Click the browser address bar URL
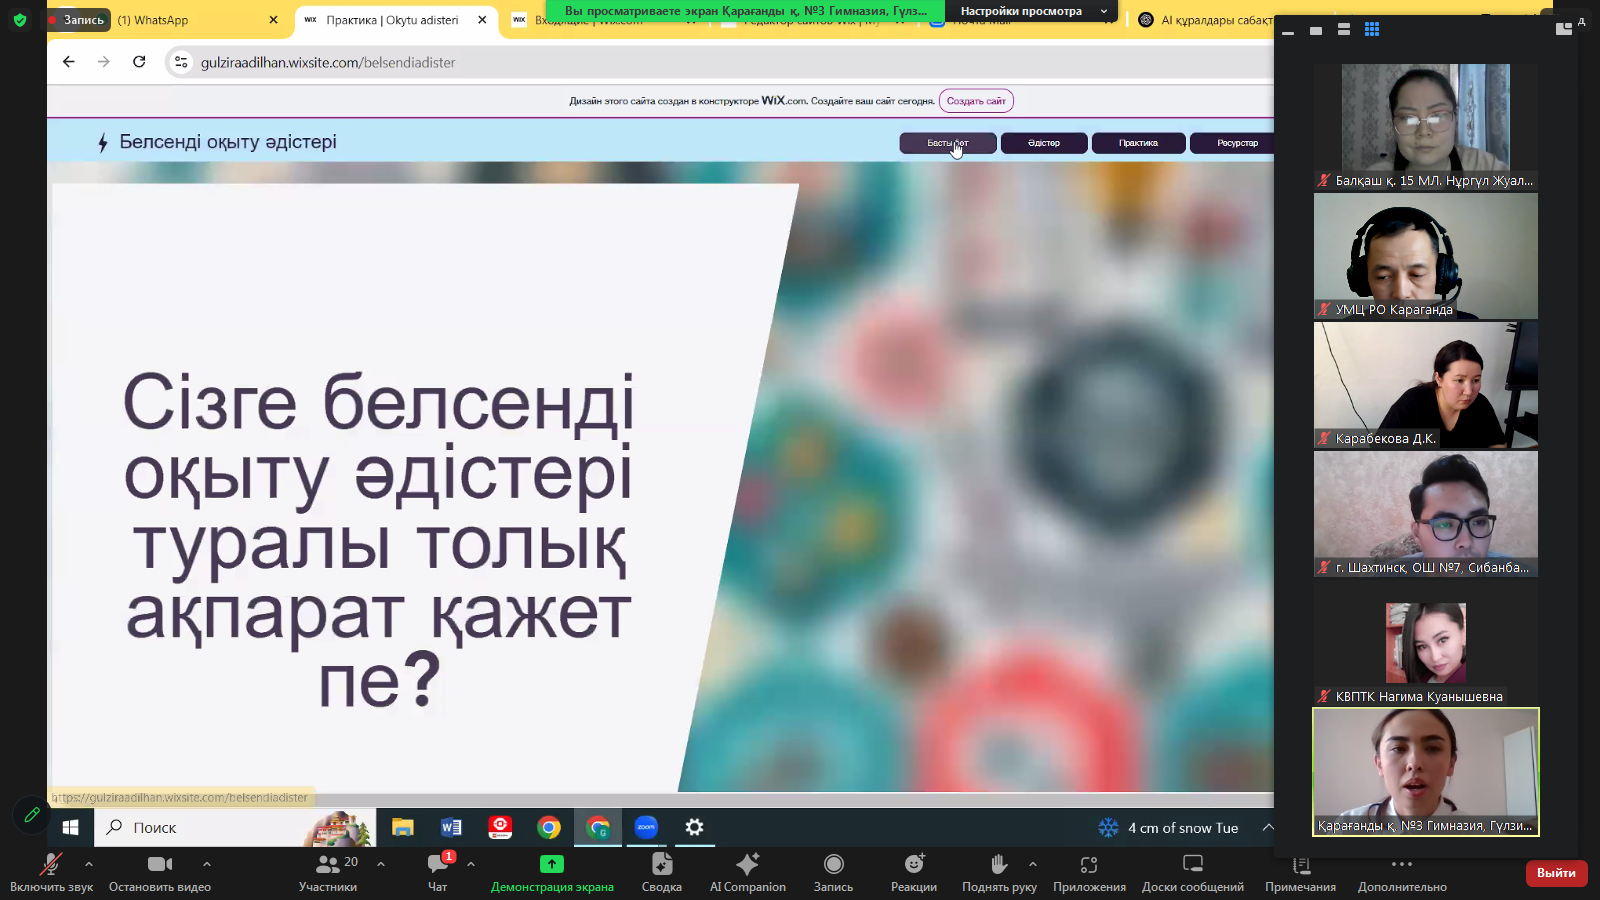The height and width of the screenshot is (900, 1600). (328, 62)
